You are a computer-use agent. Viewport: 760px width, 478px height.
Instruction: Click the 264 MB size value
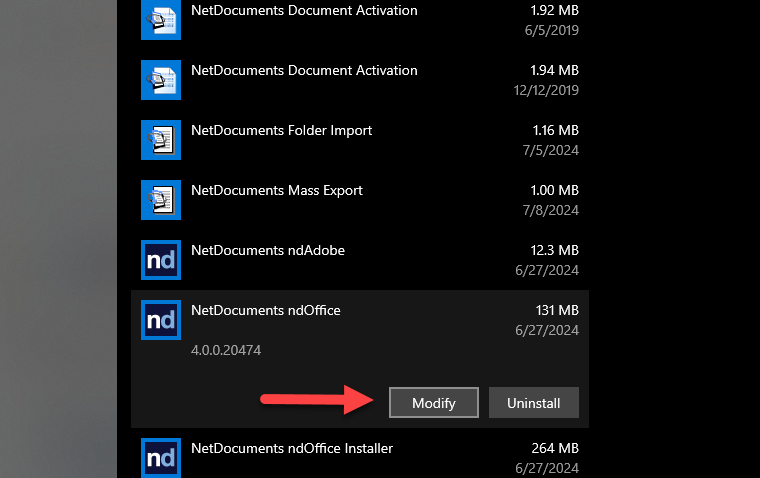pyautogui.click(x=555, y=448)
